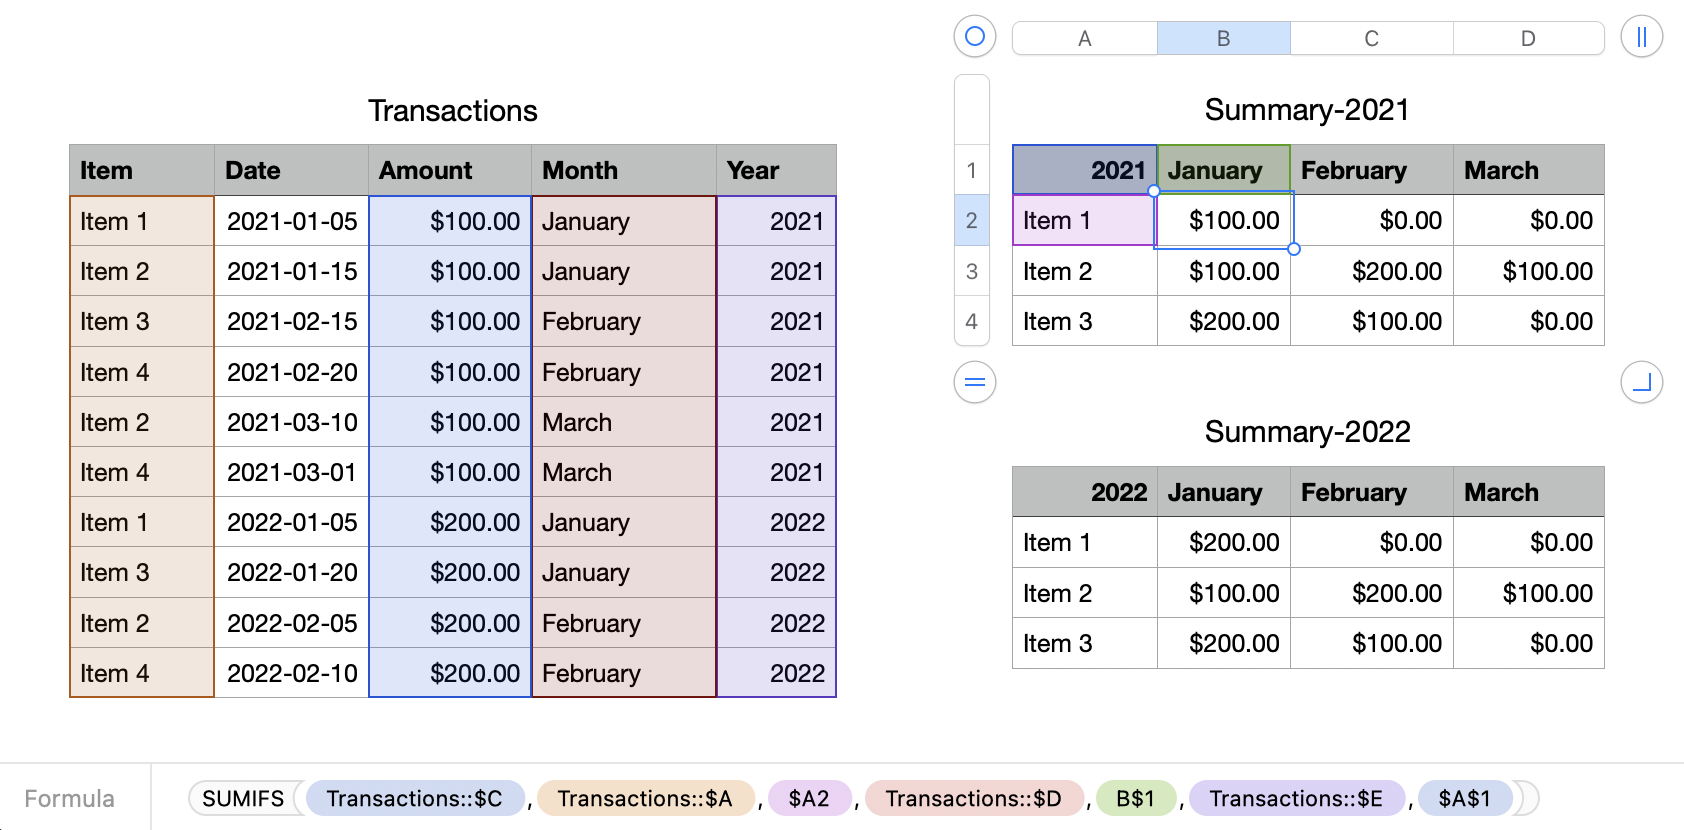
Task: Click the Transactions::$A formula token
Action: (x=645, y=798)
